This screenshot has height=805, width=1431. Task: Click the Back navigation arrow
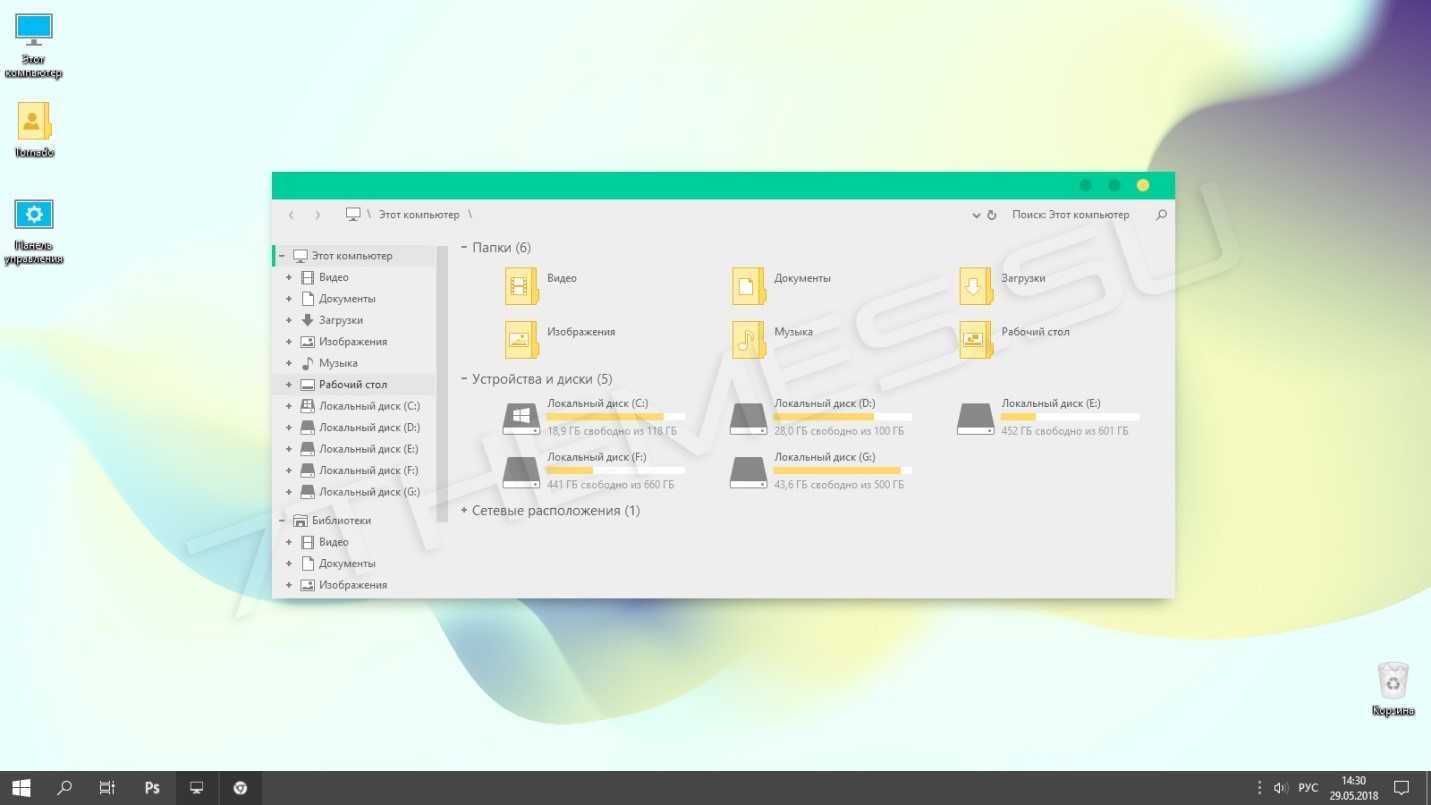coord(291,215)
